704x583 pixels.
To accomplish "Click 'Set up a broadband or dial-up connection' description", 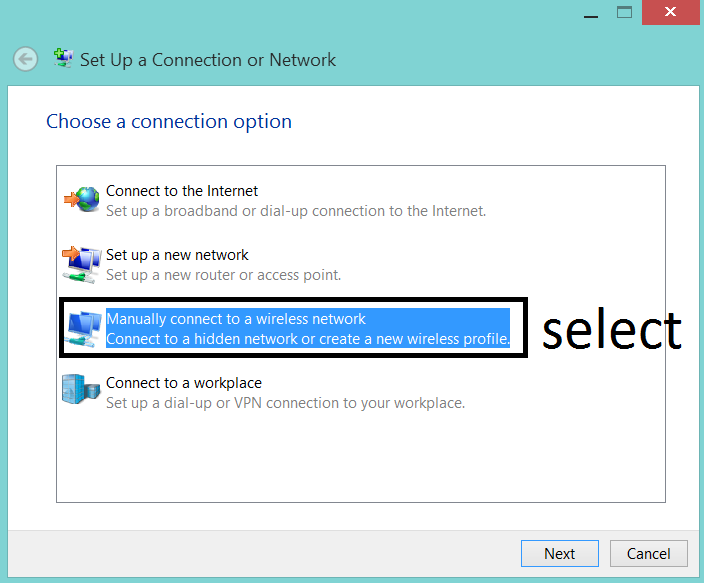I will pyautogui.click(x=296, y=211).
